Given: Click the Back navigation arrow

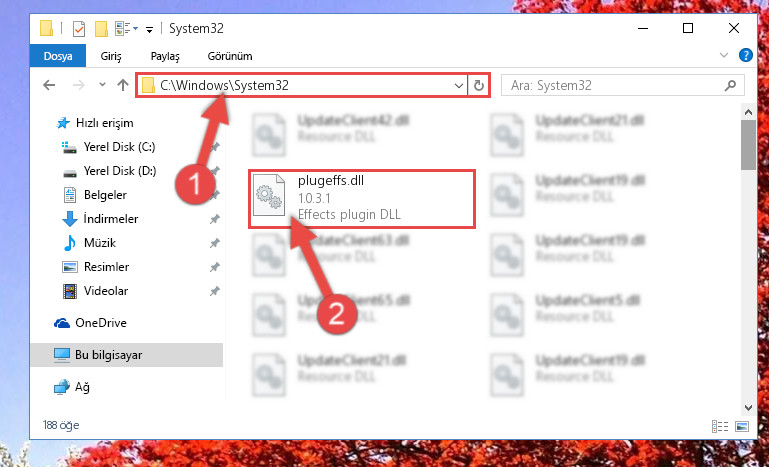Looking at the screenshot, I should [49, 85].
